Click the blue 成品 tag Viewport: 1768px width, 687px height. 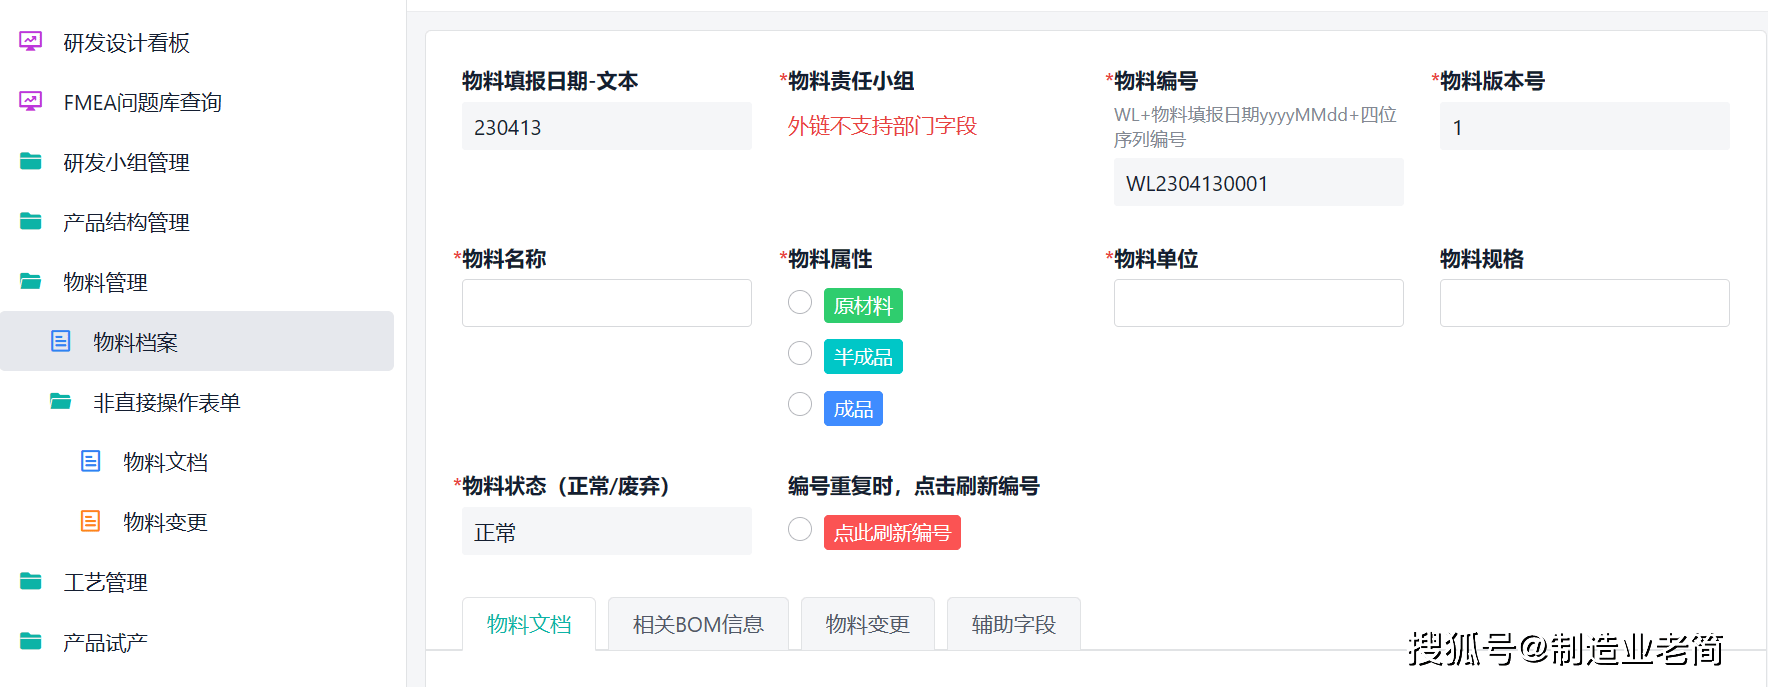click(853, 409)
